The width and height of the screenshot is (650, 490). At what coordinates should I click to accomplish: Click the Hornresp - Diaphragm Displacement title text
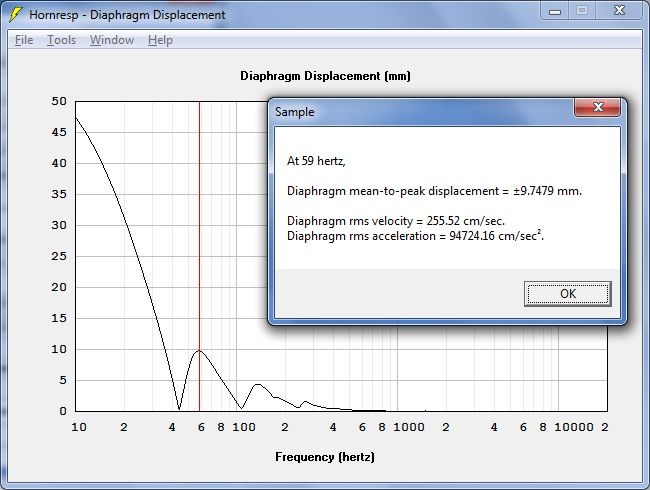(127, 15)
